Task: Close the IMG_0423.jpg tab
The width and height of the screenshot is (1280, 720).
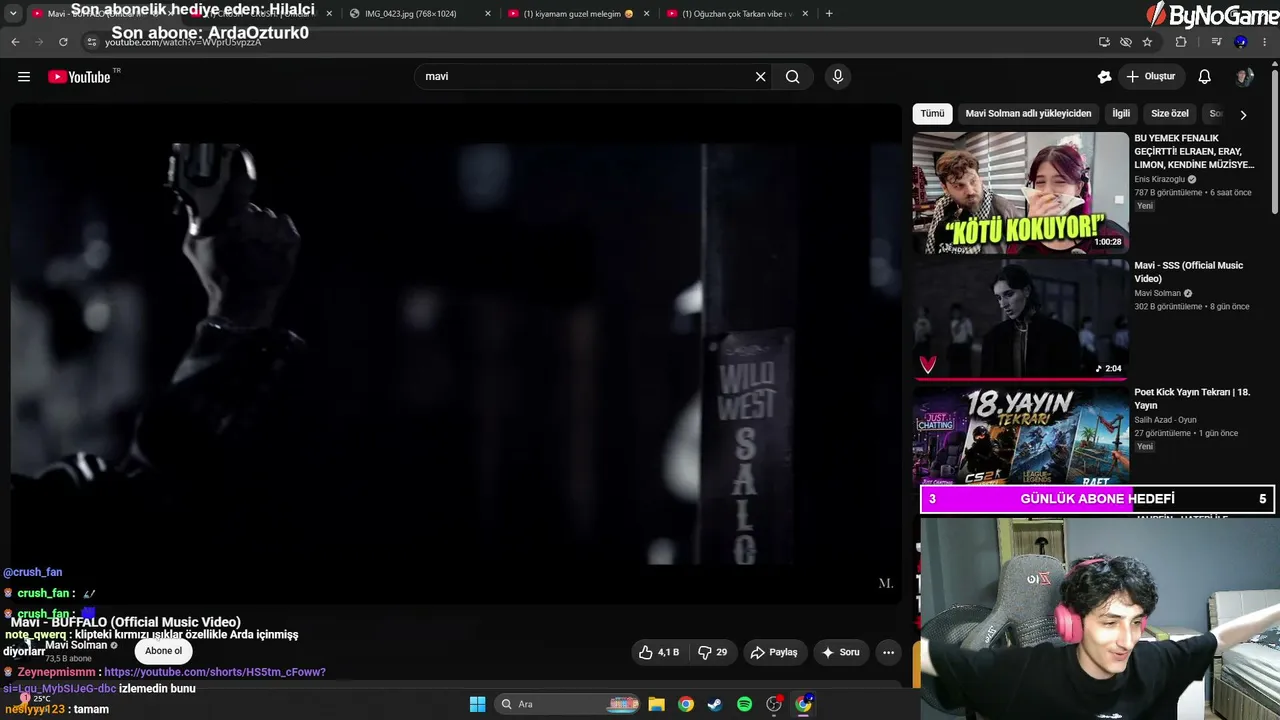Action: point(488,14)
